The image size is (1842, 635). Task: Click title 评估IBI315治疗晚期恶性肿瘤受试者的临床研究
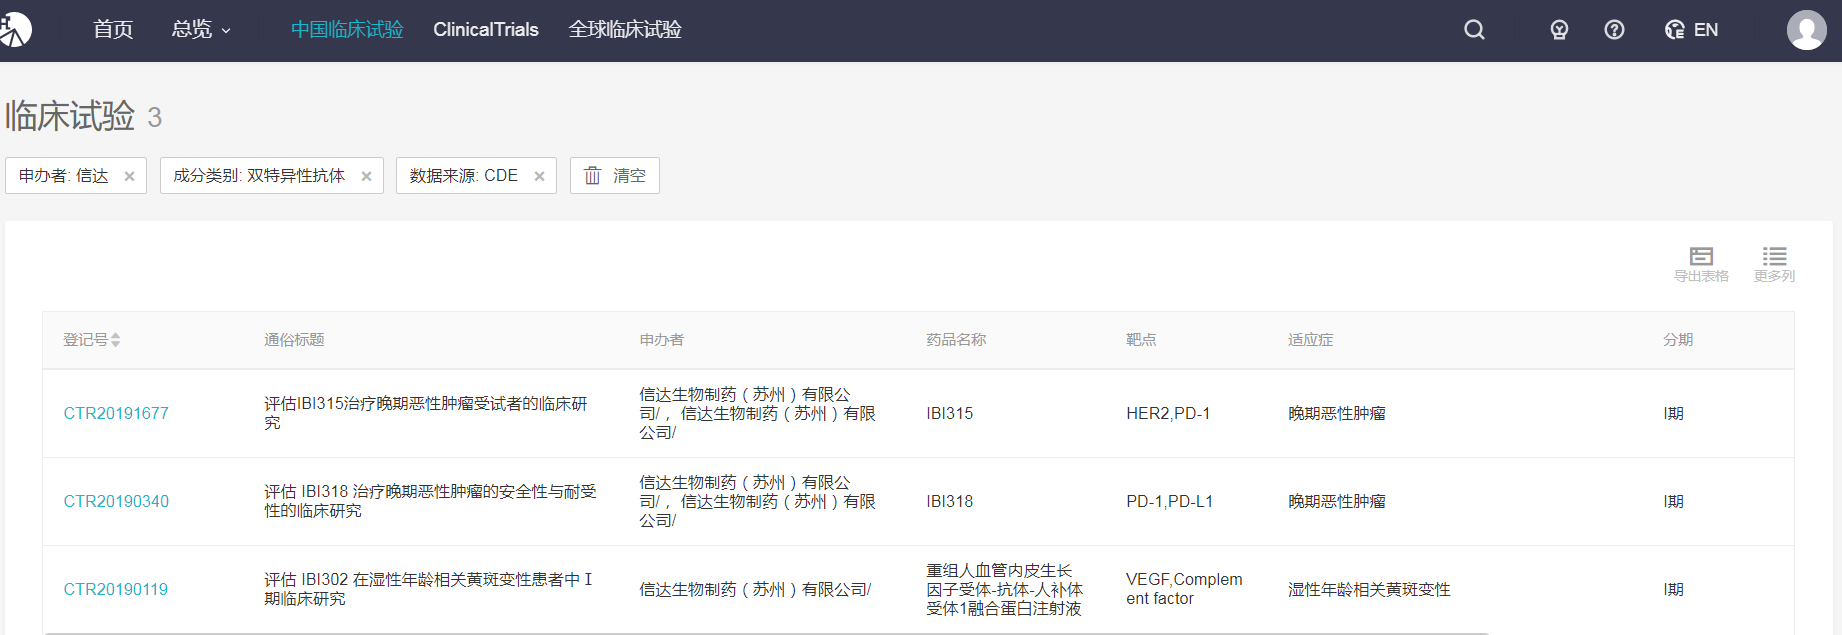[x=426, y=413]
